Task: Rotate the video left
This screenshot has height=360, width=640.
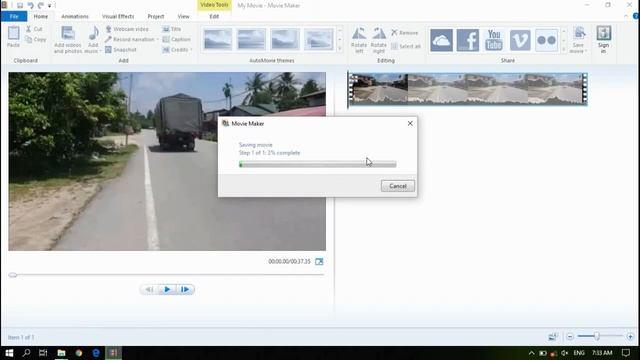Action: pyautogui.click(x=359, y=40)
